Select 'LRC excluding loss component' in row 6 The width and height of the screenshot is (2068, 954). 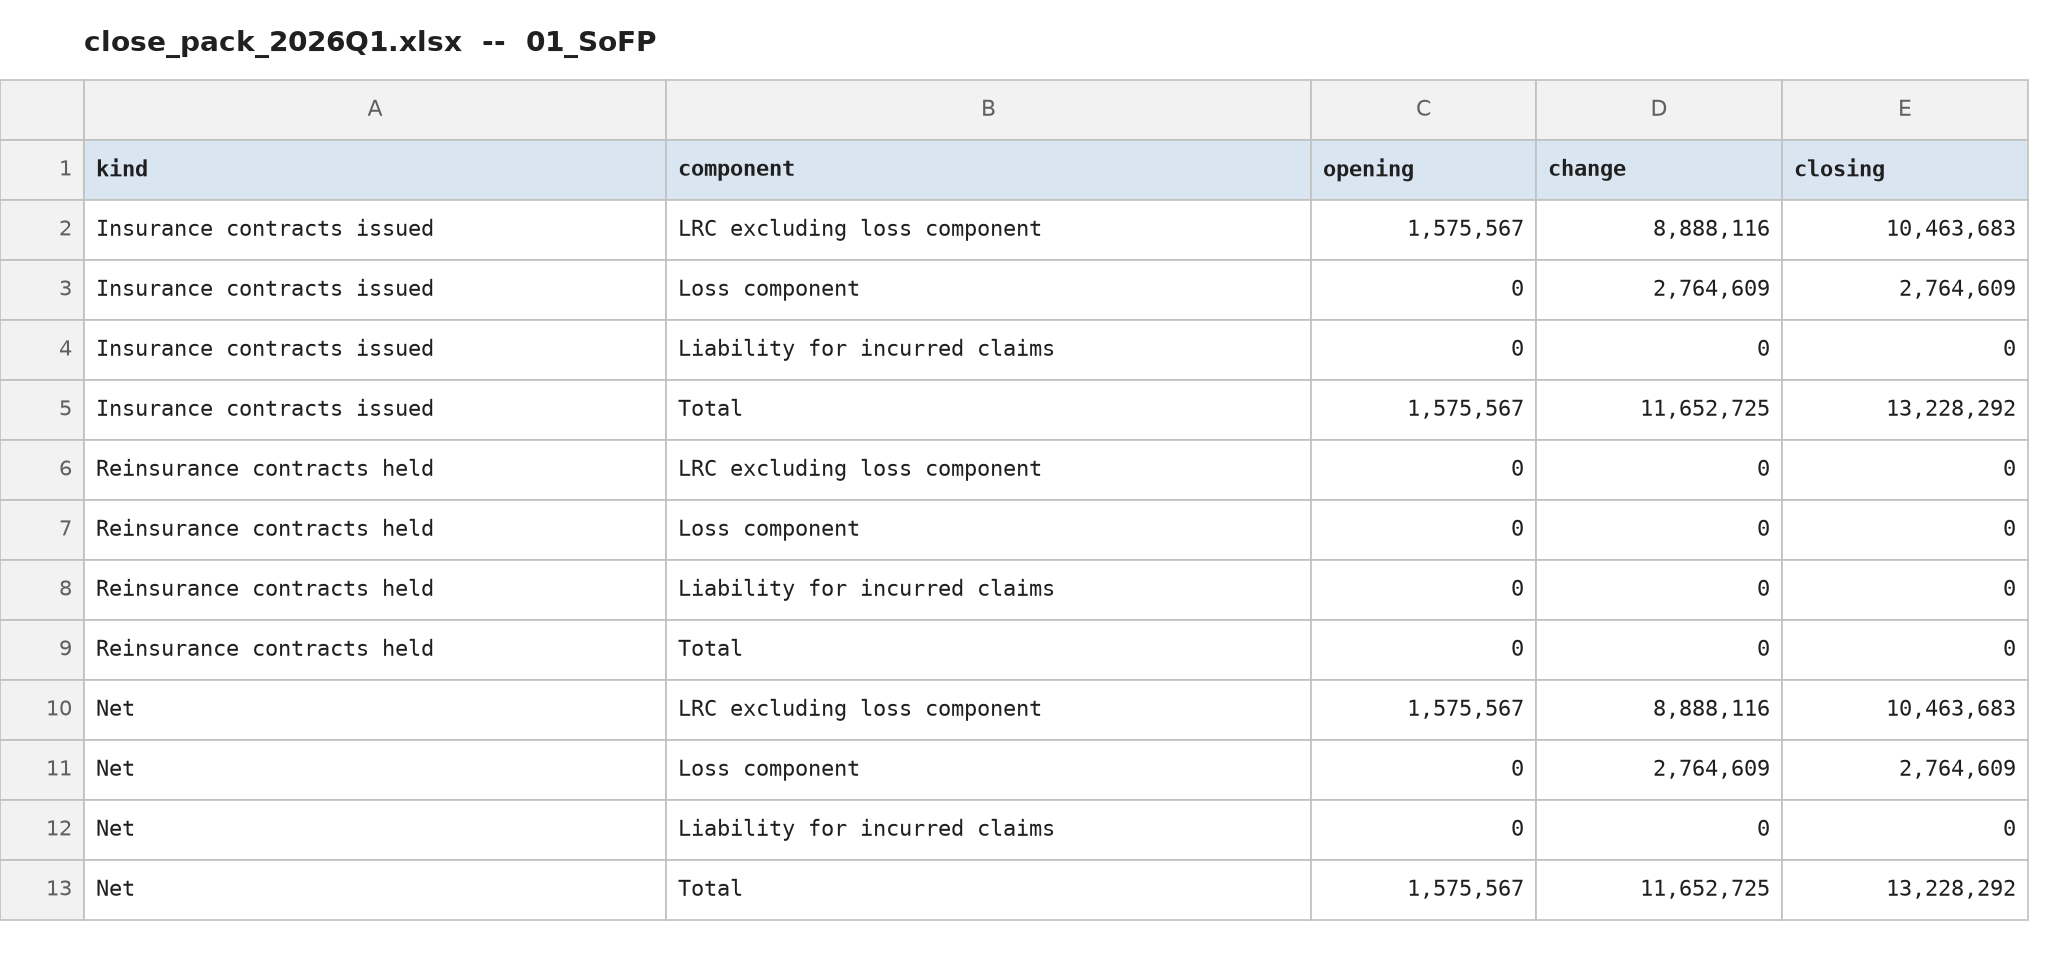coord(988,470)
